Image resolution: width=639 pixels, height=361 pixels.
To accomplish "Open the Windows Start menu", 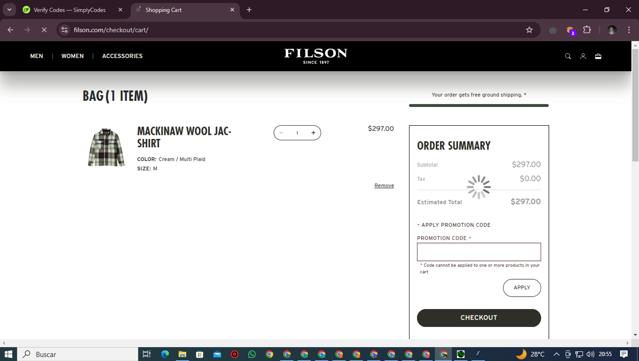I will coord(8,354).
